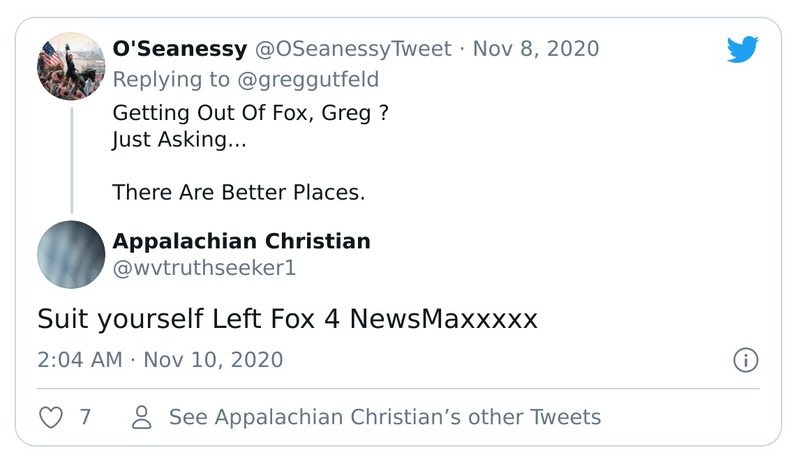The height and width of the screenshot is (464, 799).
Task: Click 'There Are Better Places.' text
Action: point(239,192)
